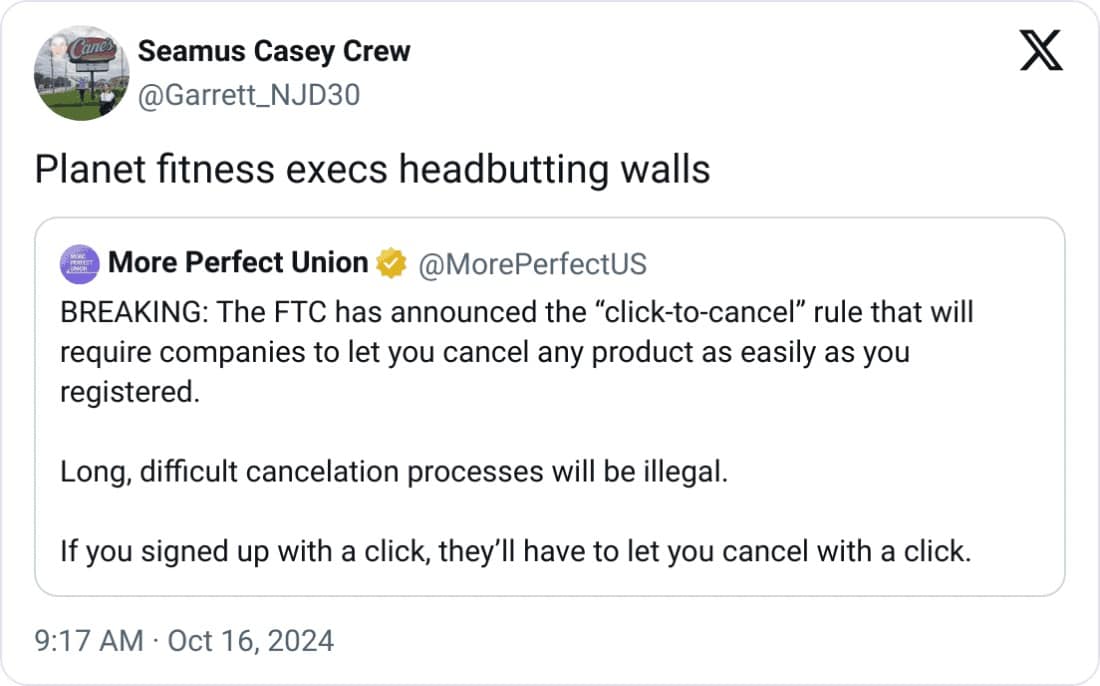Click the "Planet fitness execs headbutting walls" text
1100x686 pixels.
coord(372,170)
